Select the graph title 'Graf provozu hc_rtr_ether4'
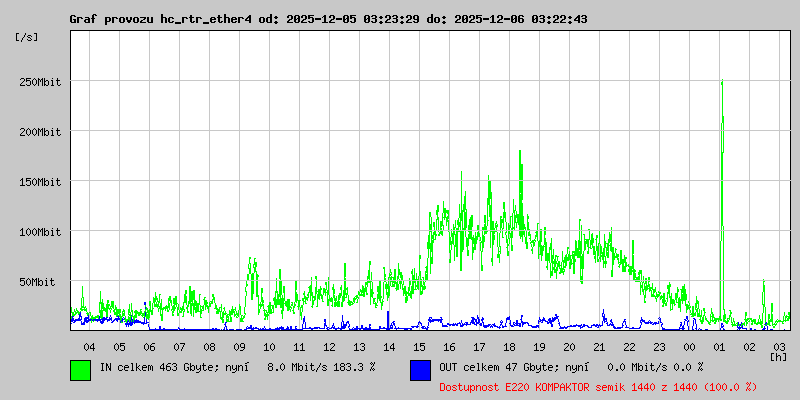 tap(160, 20)
